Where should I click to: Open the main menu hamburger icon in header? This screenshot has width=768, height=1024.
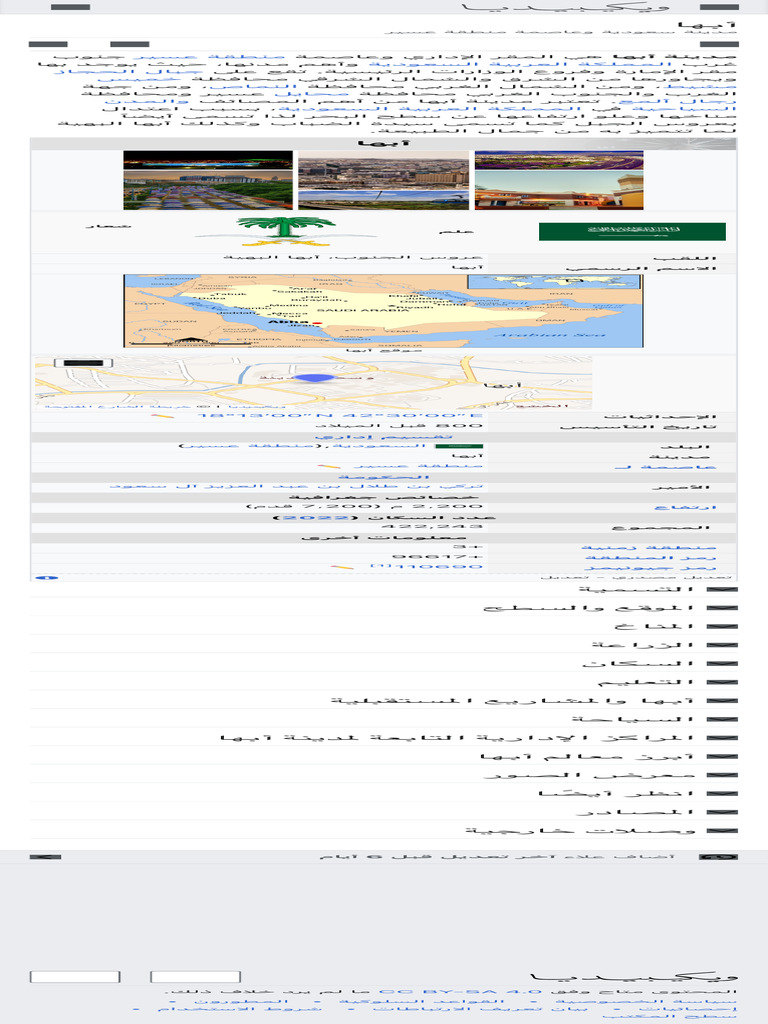719,7
